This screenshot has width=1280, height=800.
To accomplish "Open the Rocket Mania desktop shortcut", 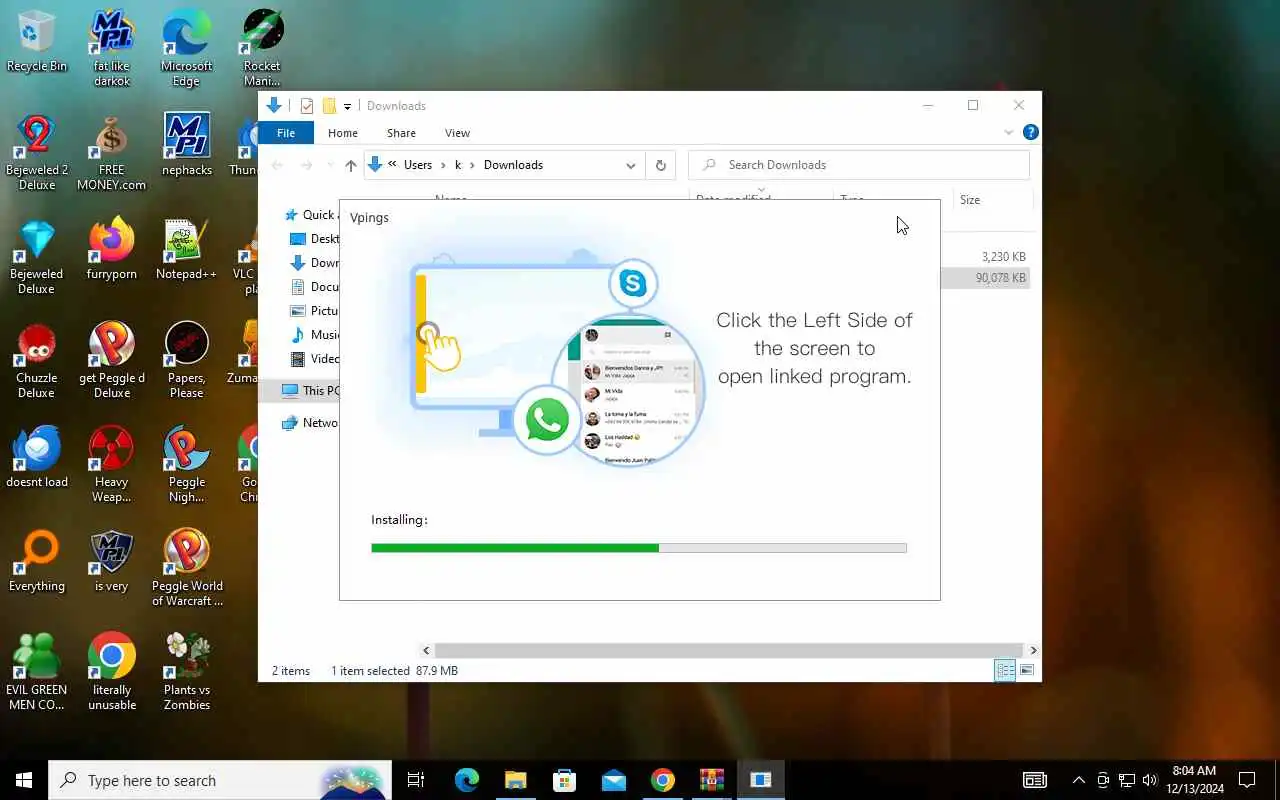I will [262, 48].
